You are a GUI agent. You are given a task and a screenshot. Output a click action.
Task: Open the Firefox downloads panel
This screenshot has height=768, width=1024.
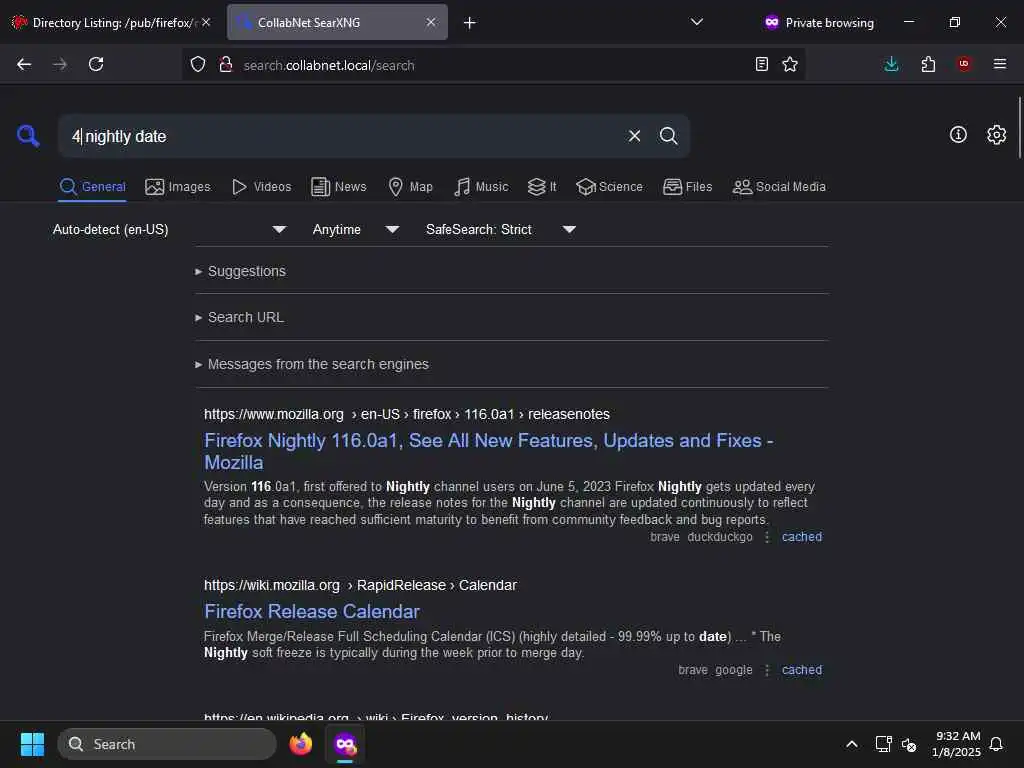click(891, 64)
